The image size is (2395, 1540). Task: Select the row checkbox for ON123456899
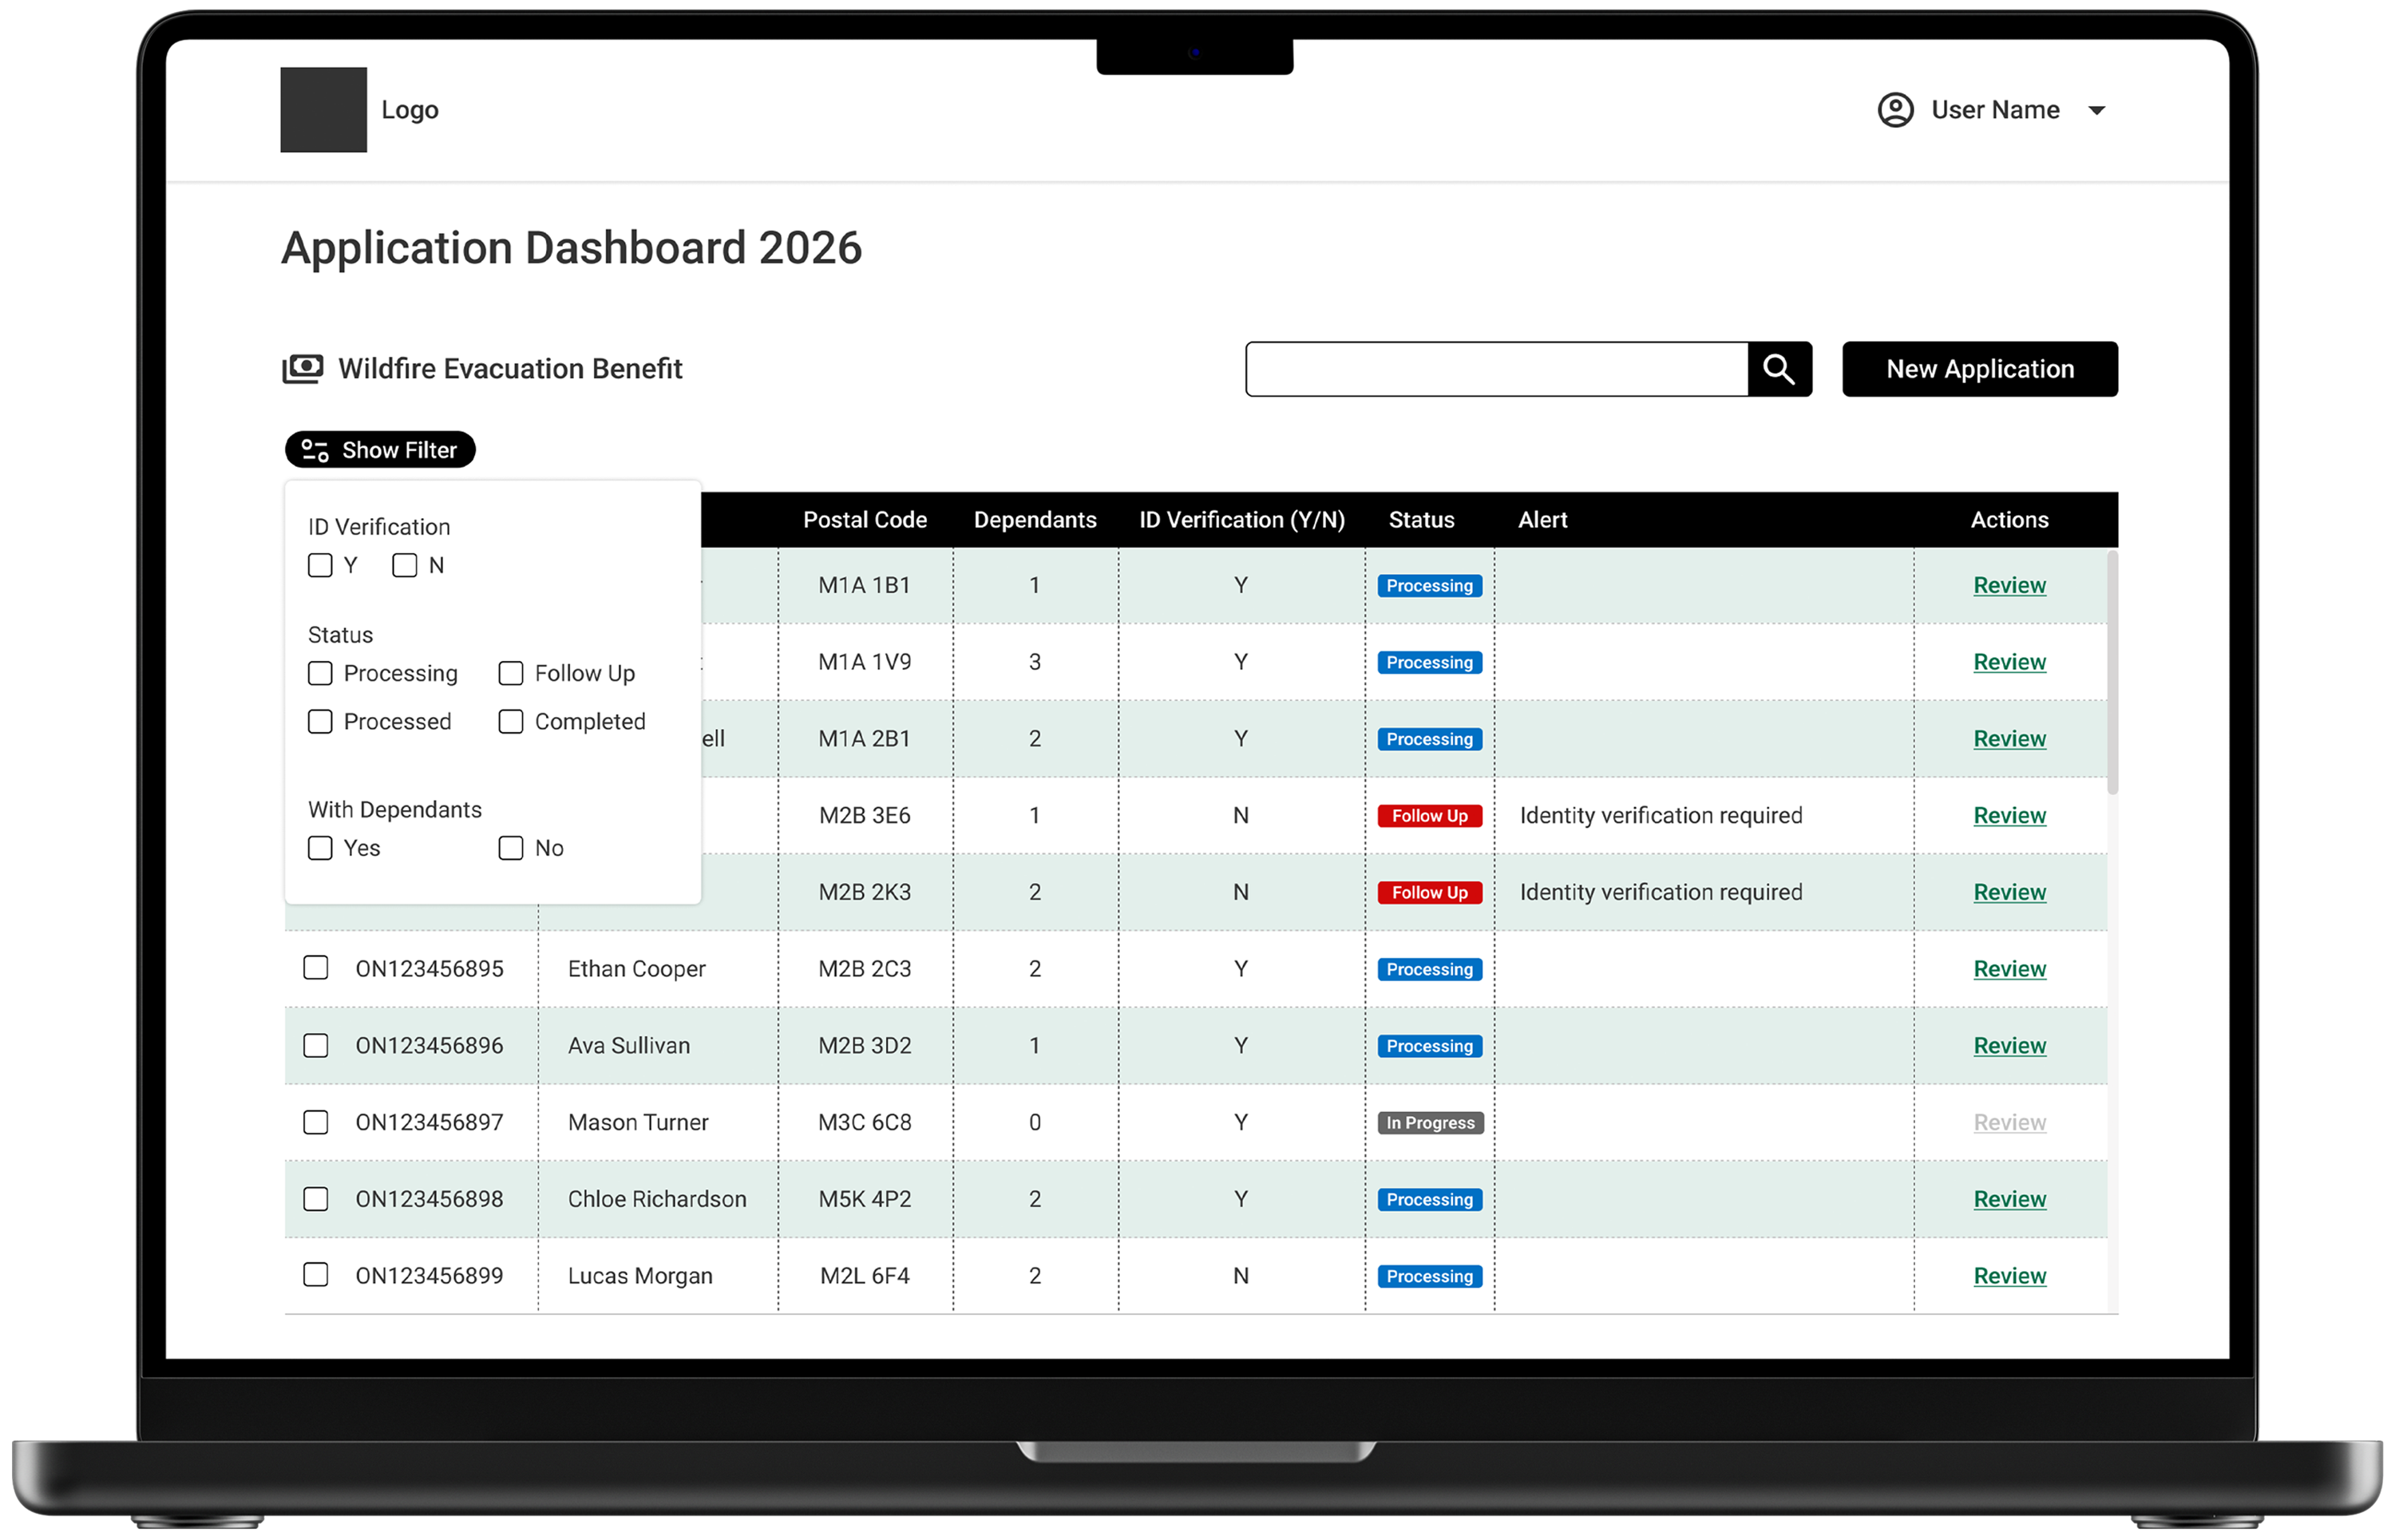coord(316,1275)
